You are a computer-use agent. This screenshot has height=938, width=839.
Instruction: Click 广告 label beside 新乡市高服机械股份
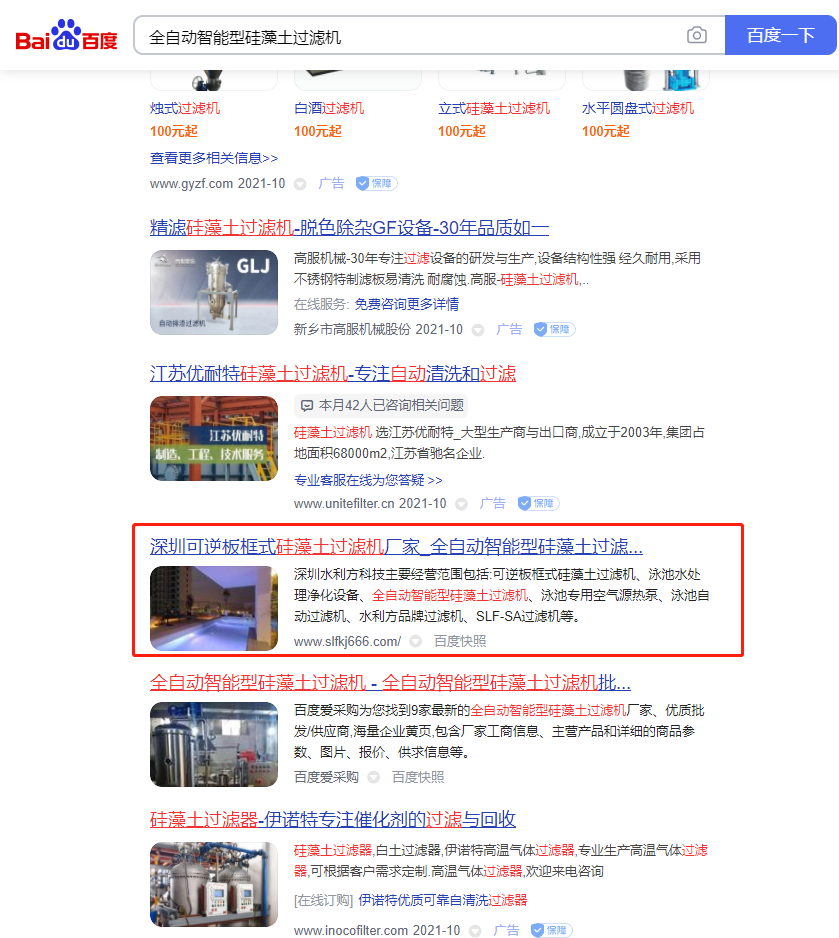509,330
